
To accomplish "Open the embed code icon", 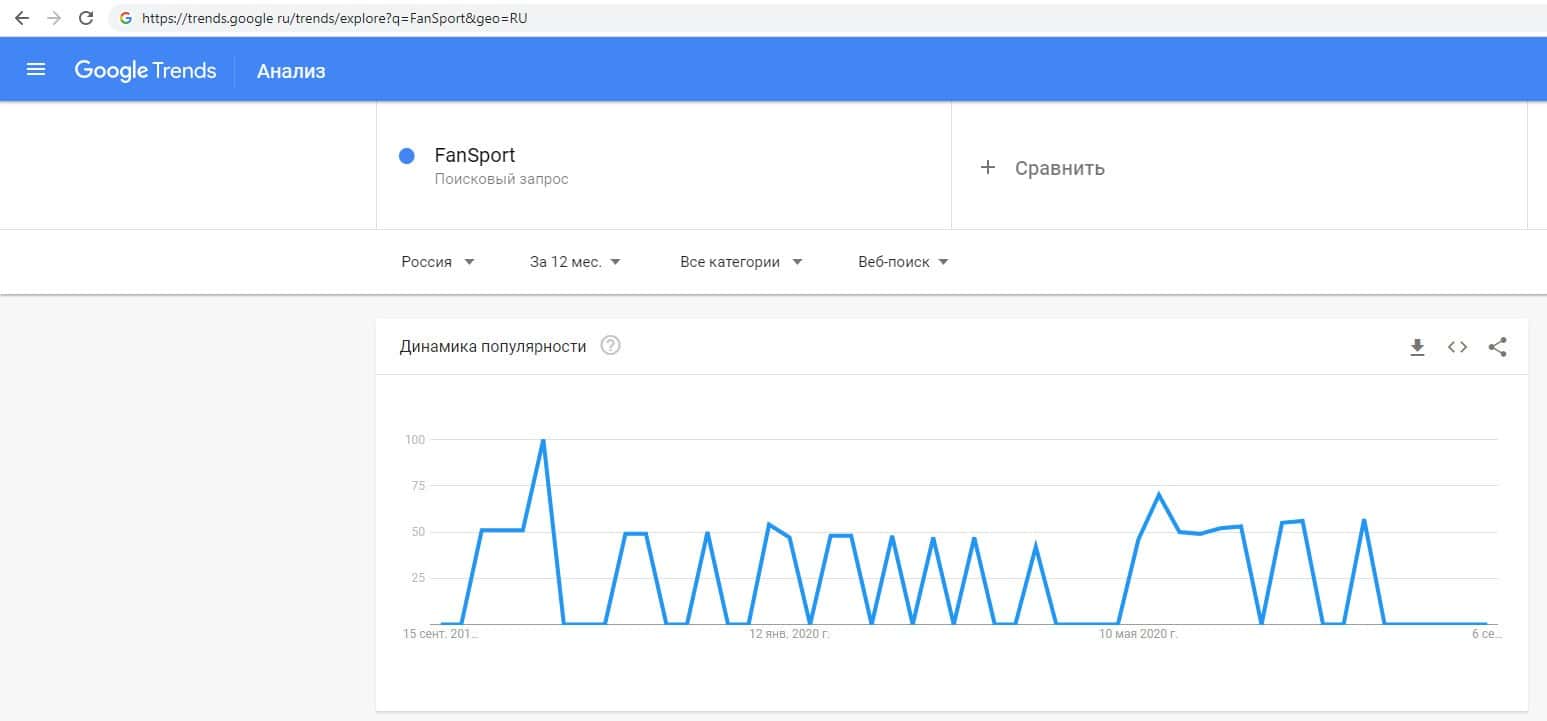I will click(1457, 347).
